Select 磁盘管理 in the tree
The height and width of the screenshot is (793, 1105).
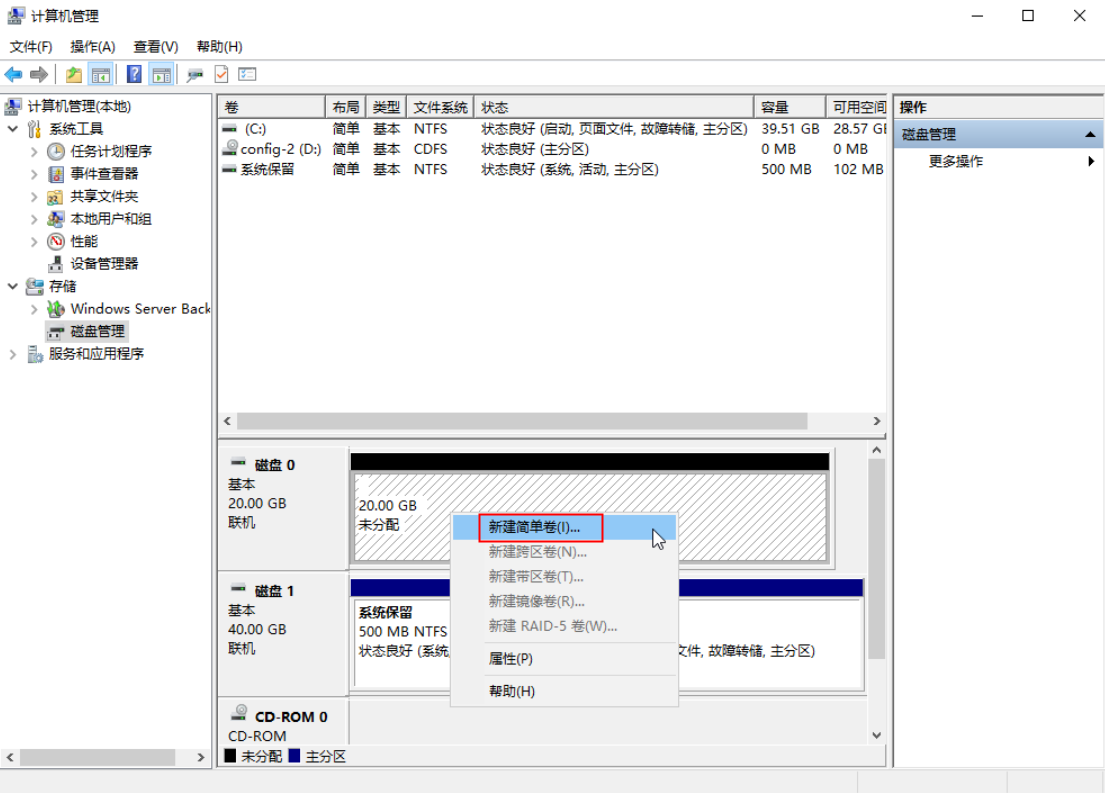tap(98, 331)
